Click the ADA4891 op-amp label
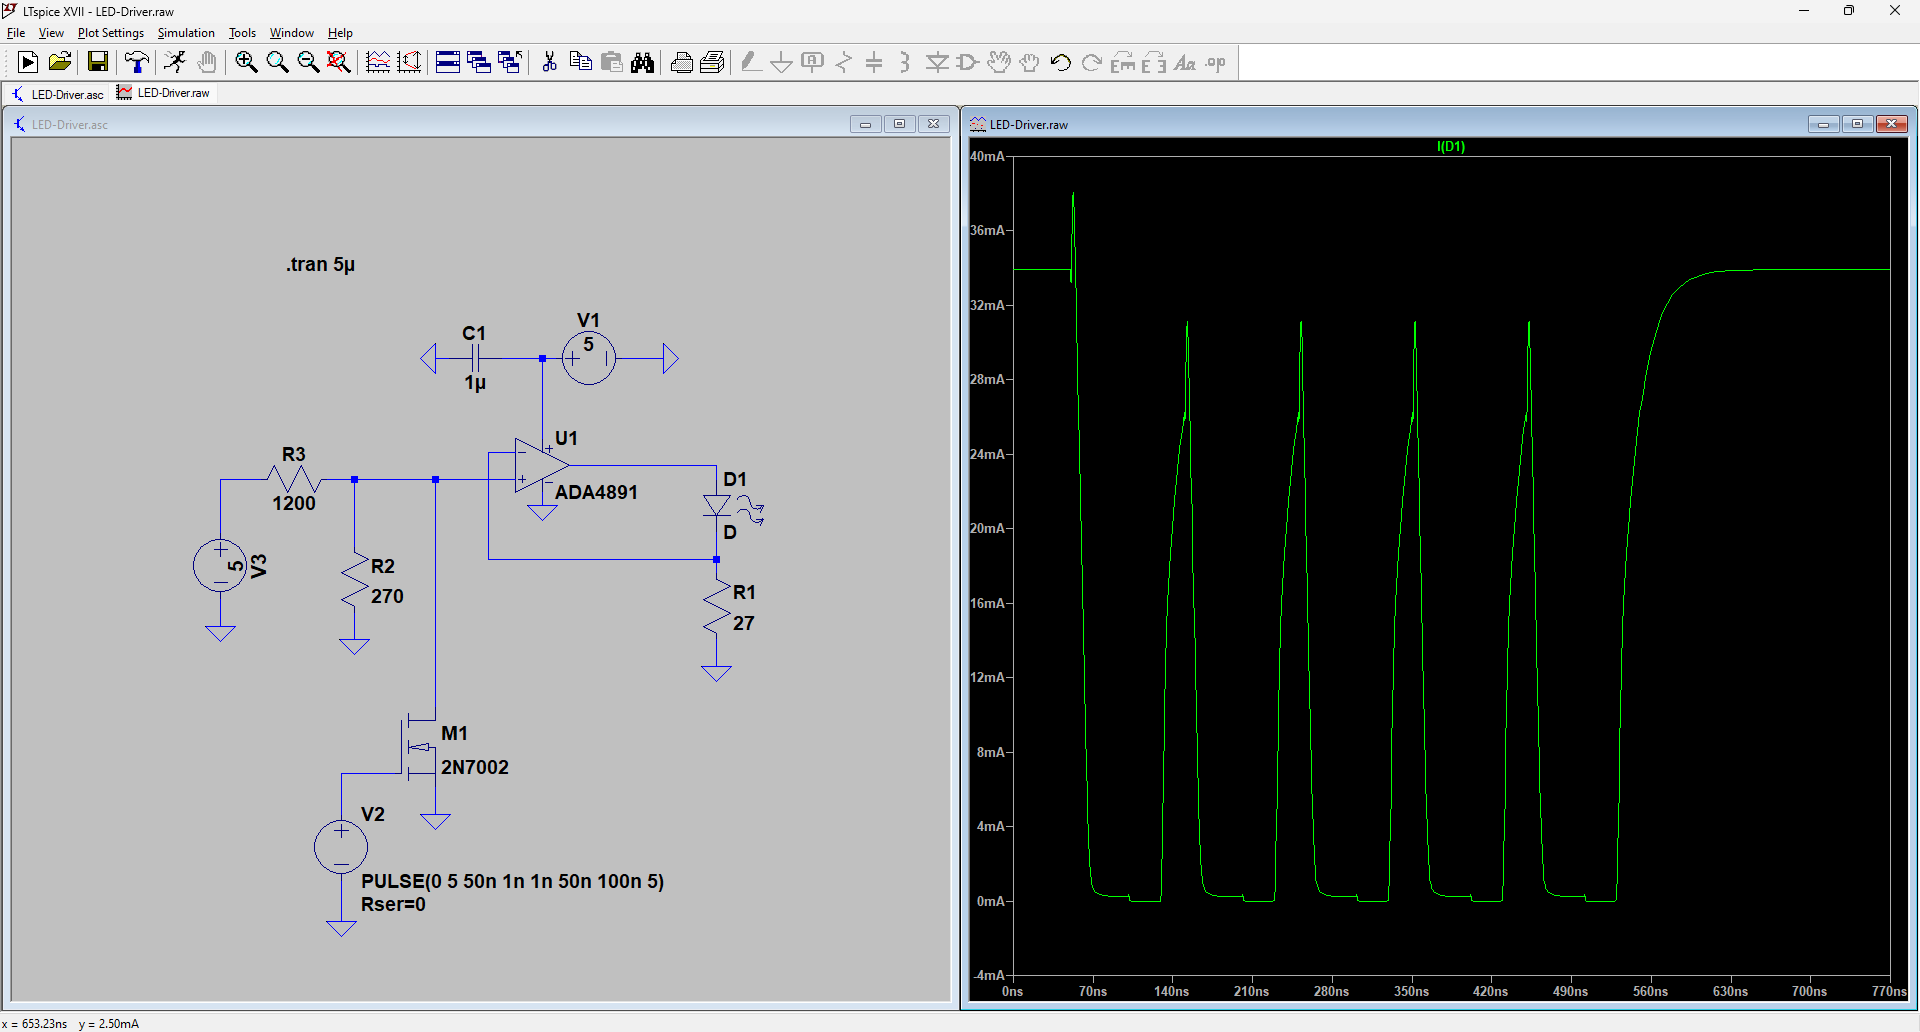Image resolution: width=1920 pixels, height=1032 pixels. point(596,492)
